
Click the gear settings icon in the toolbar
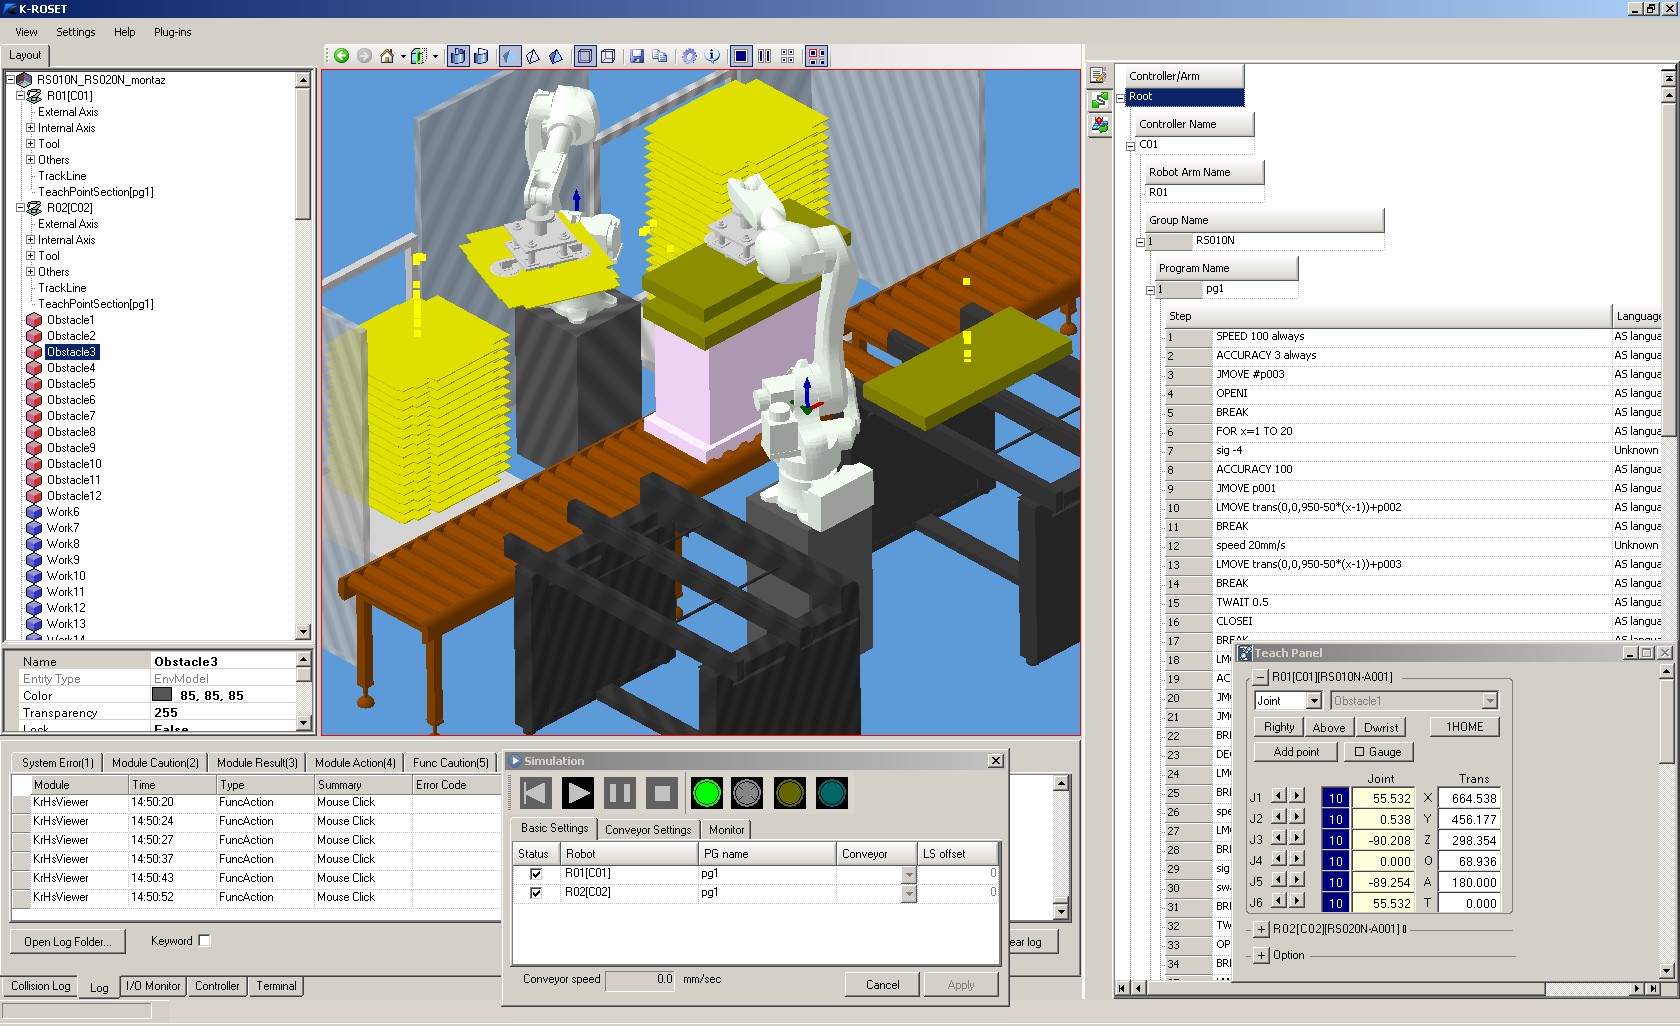tap(689, 56)
